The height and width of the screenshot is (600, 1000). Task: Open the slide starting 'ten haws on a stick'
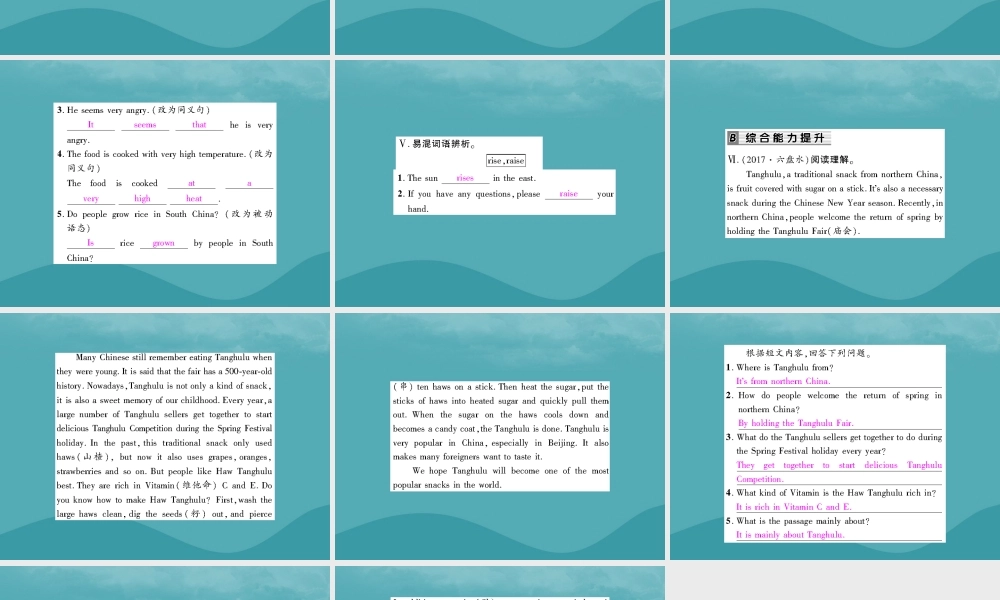(500, 436)
